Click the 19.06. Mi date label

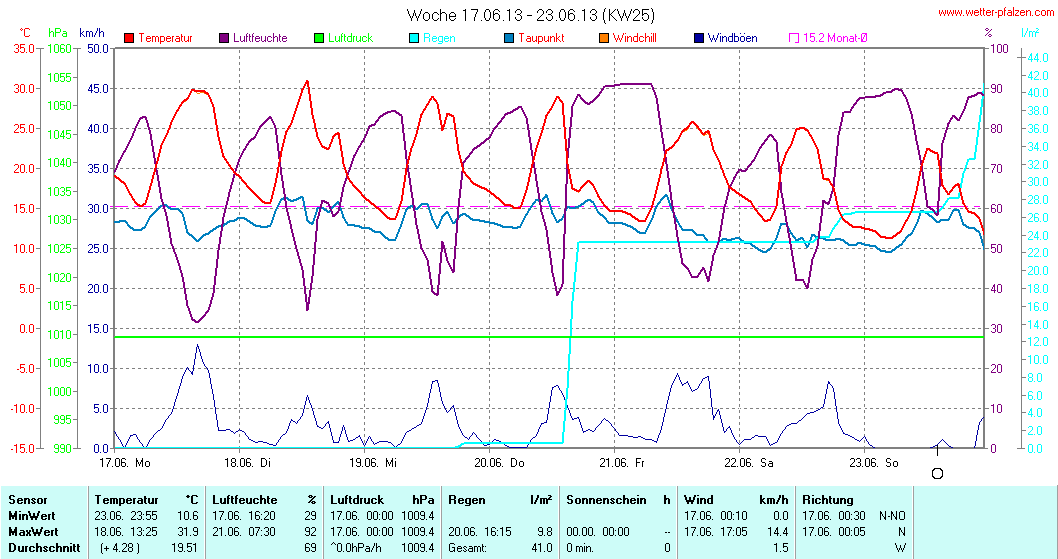pyautogui.click(x=373, y=463)
